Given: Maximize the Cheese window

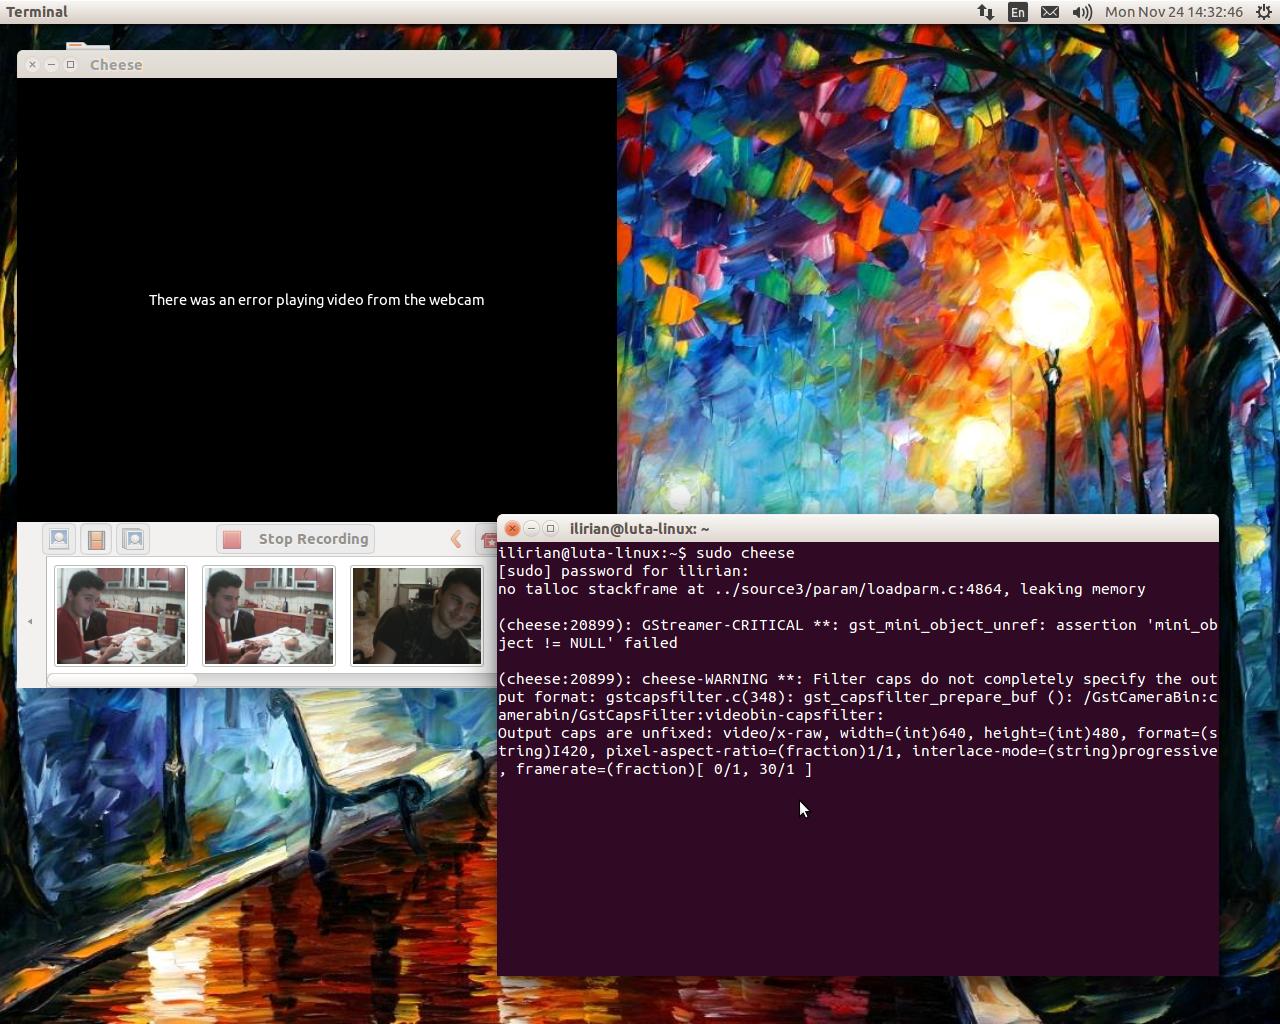Looking at the screenshot, I should coord(70,64).
